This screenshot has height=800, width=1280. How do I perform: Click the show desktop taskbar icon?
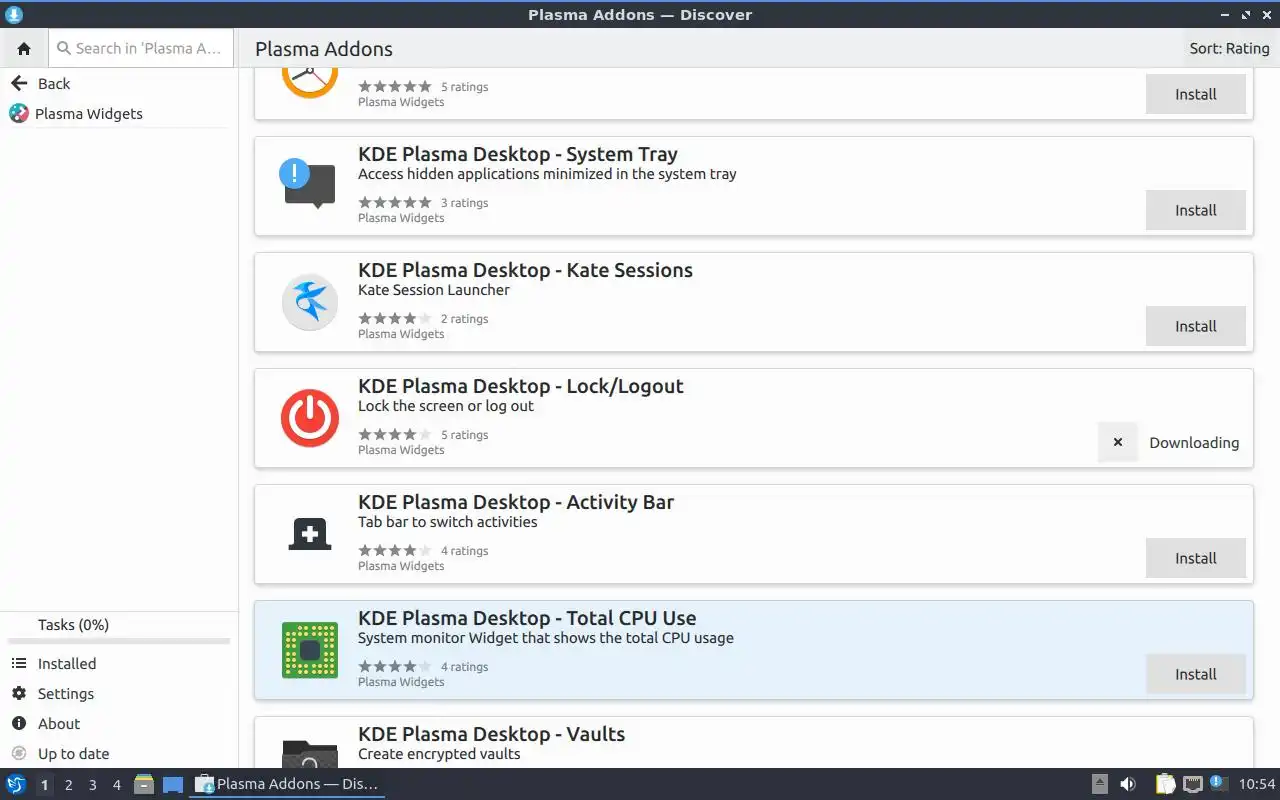173,785
